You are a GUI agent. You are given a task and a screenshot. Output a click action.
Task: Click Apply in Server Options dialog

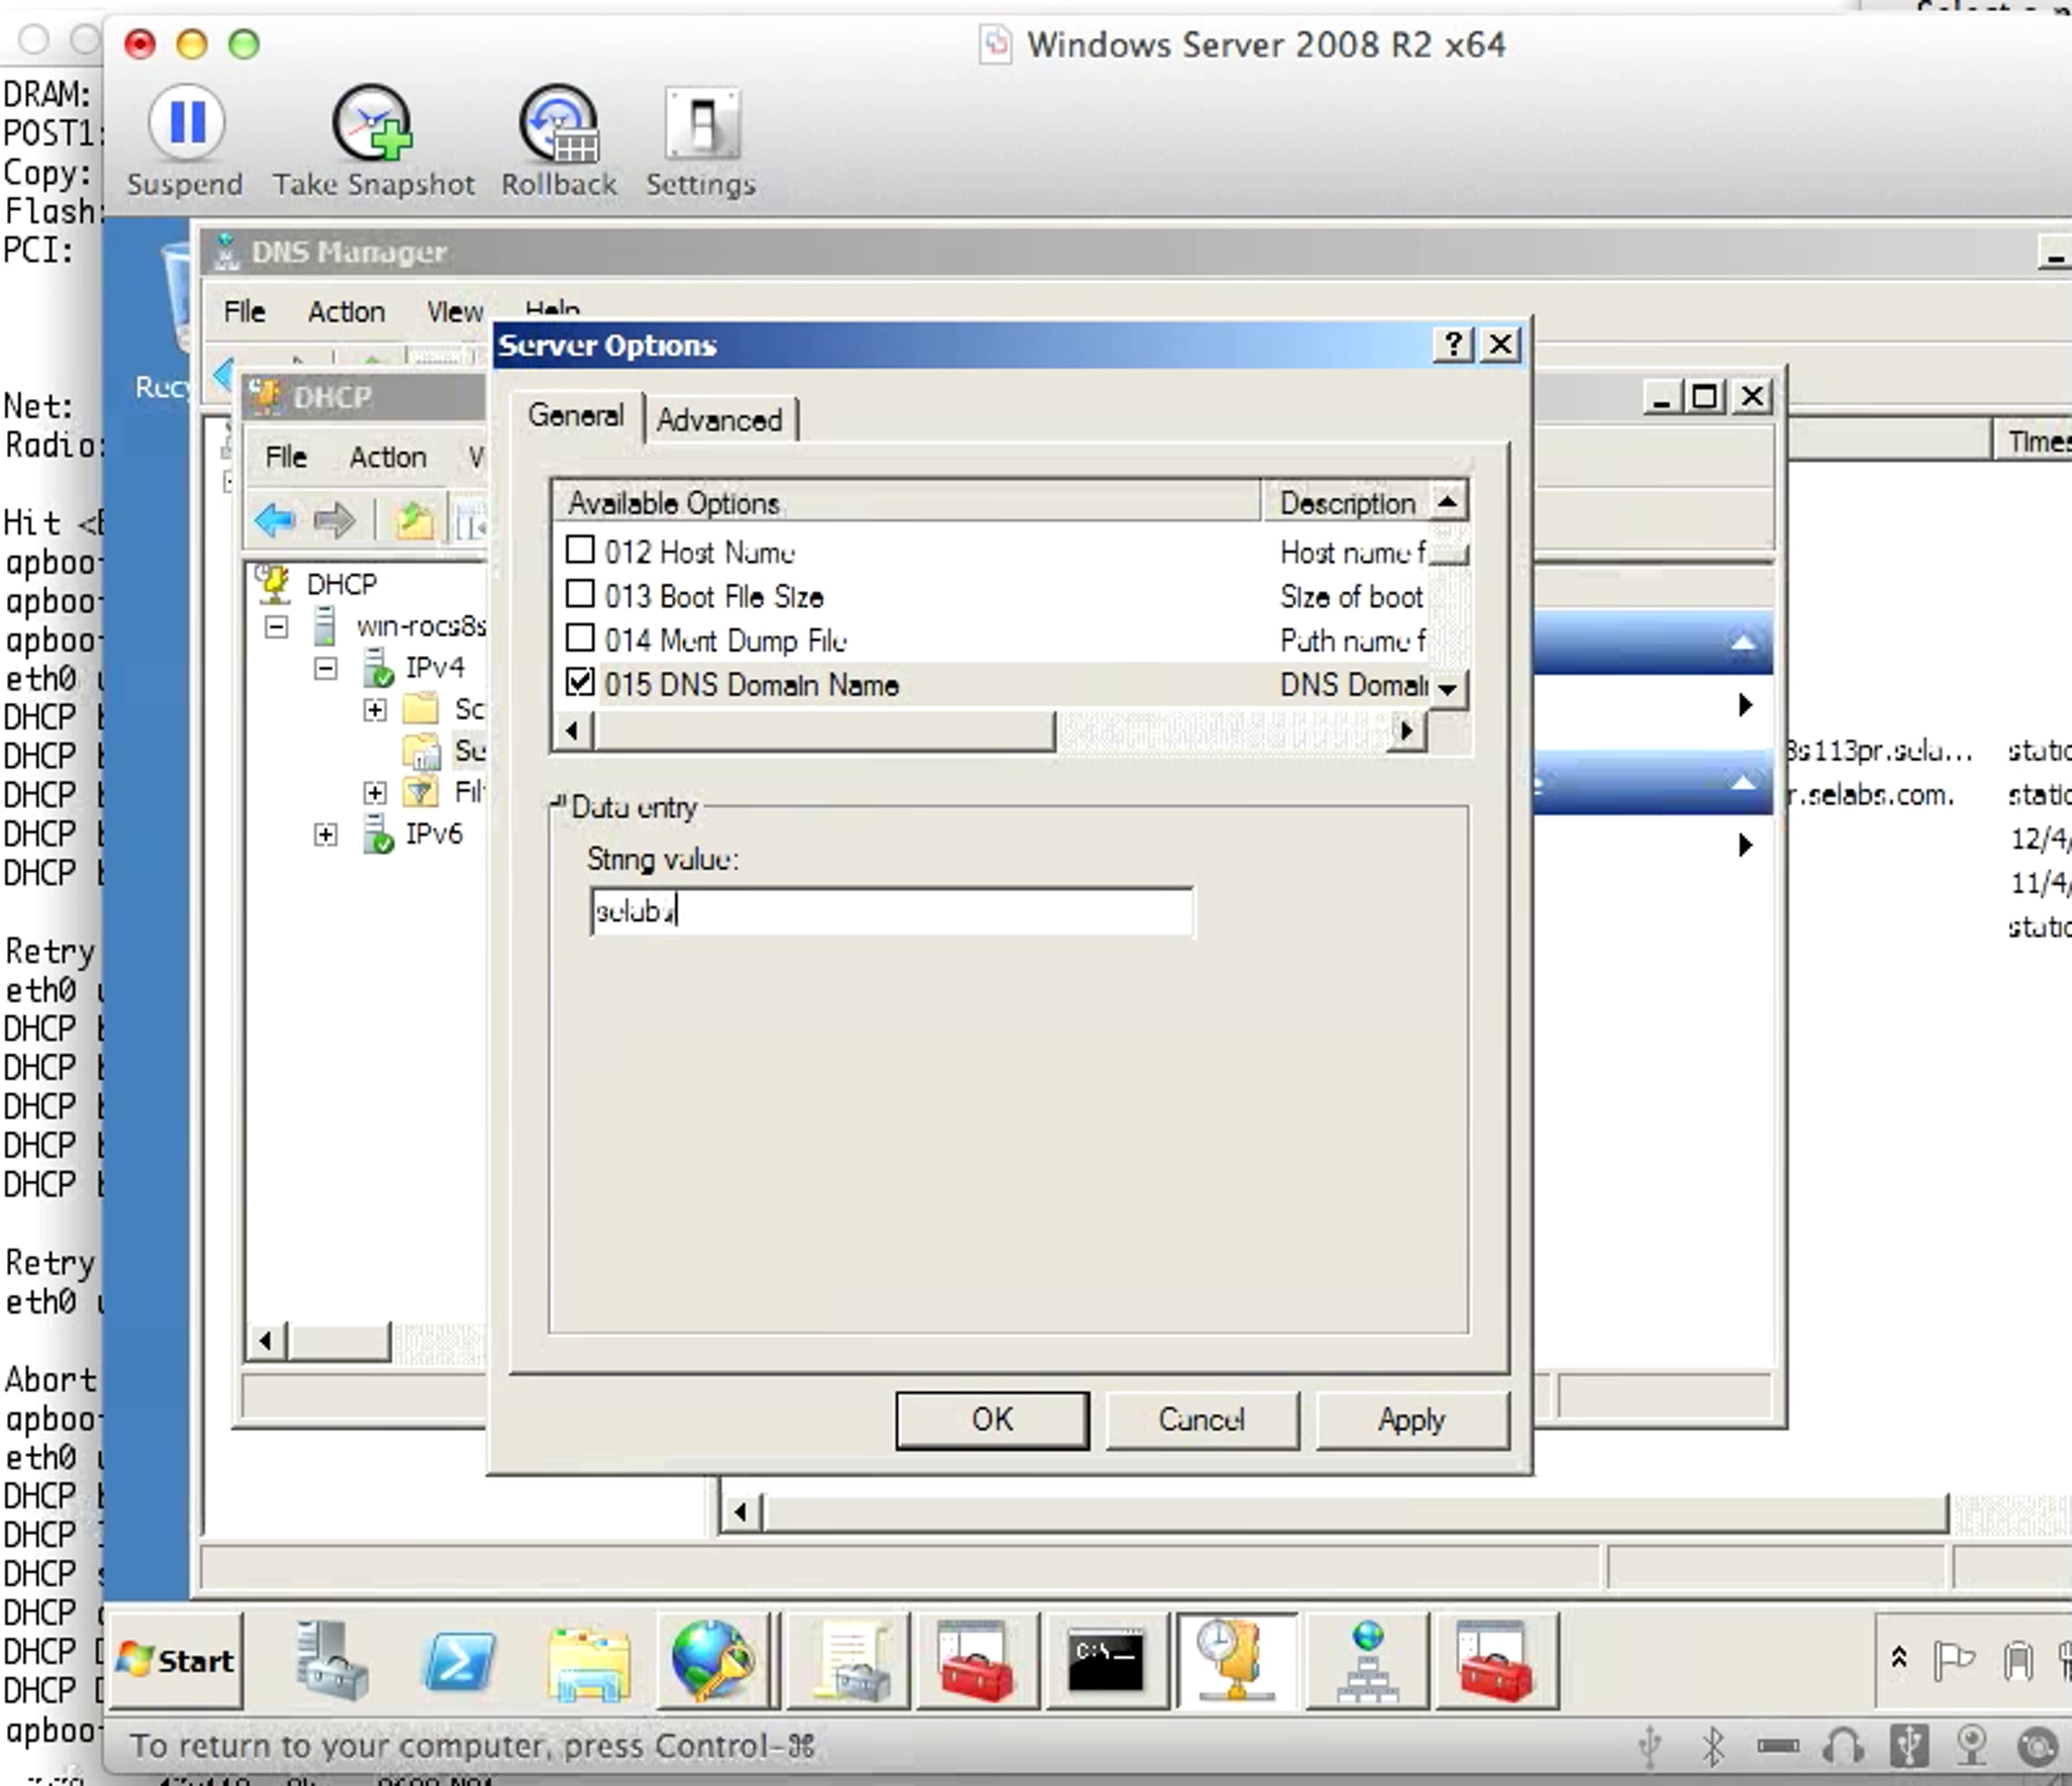[1412, 1420]
